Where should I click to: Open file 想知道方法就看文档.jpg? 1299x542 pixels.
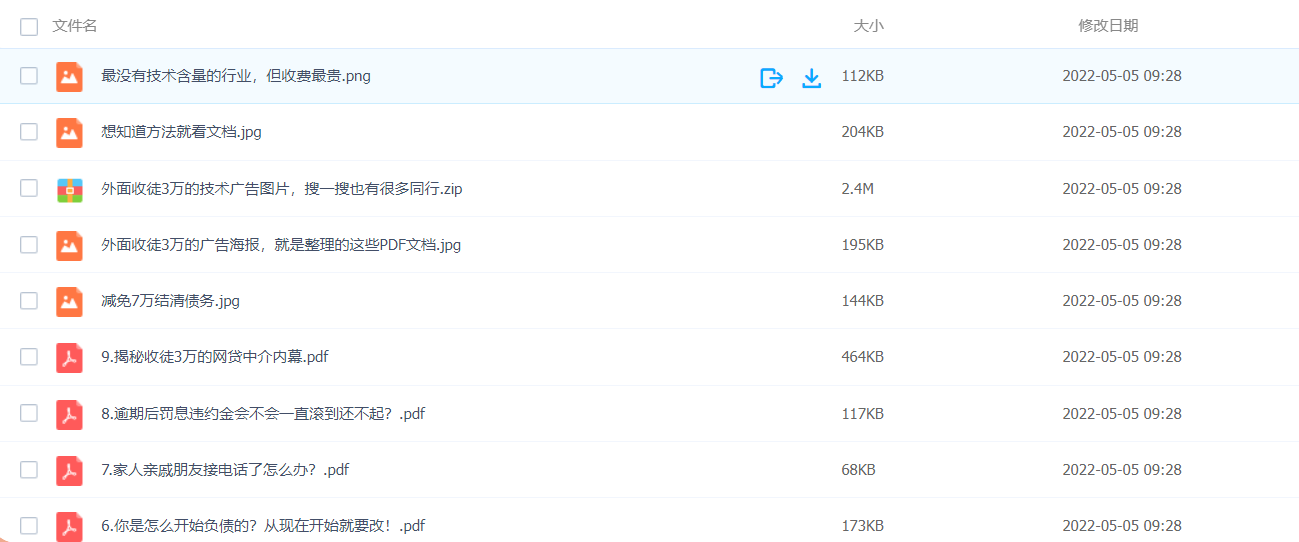pyautogui.click(x=181, y=132)
